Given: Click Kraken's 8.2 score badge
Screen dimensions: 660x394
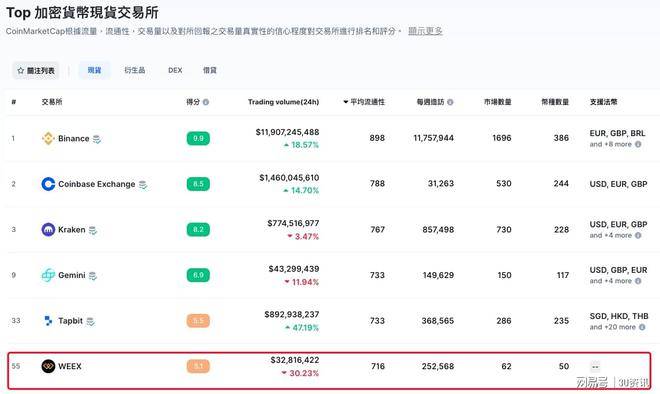Looking at the screenshot, I should [198, 229].
